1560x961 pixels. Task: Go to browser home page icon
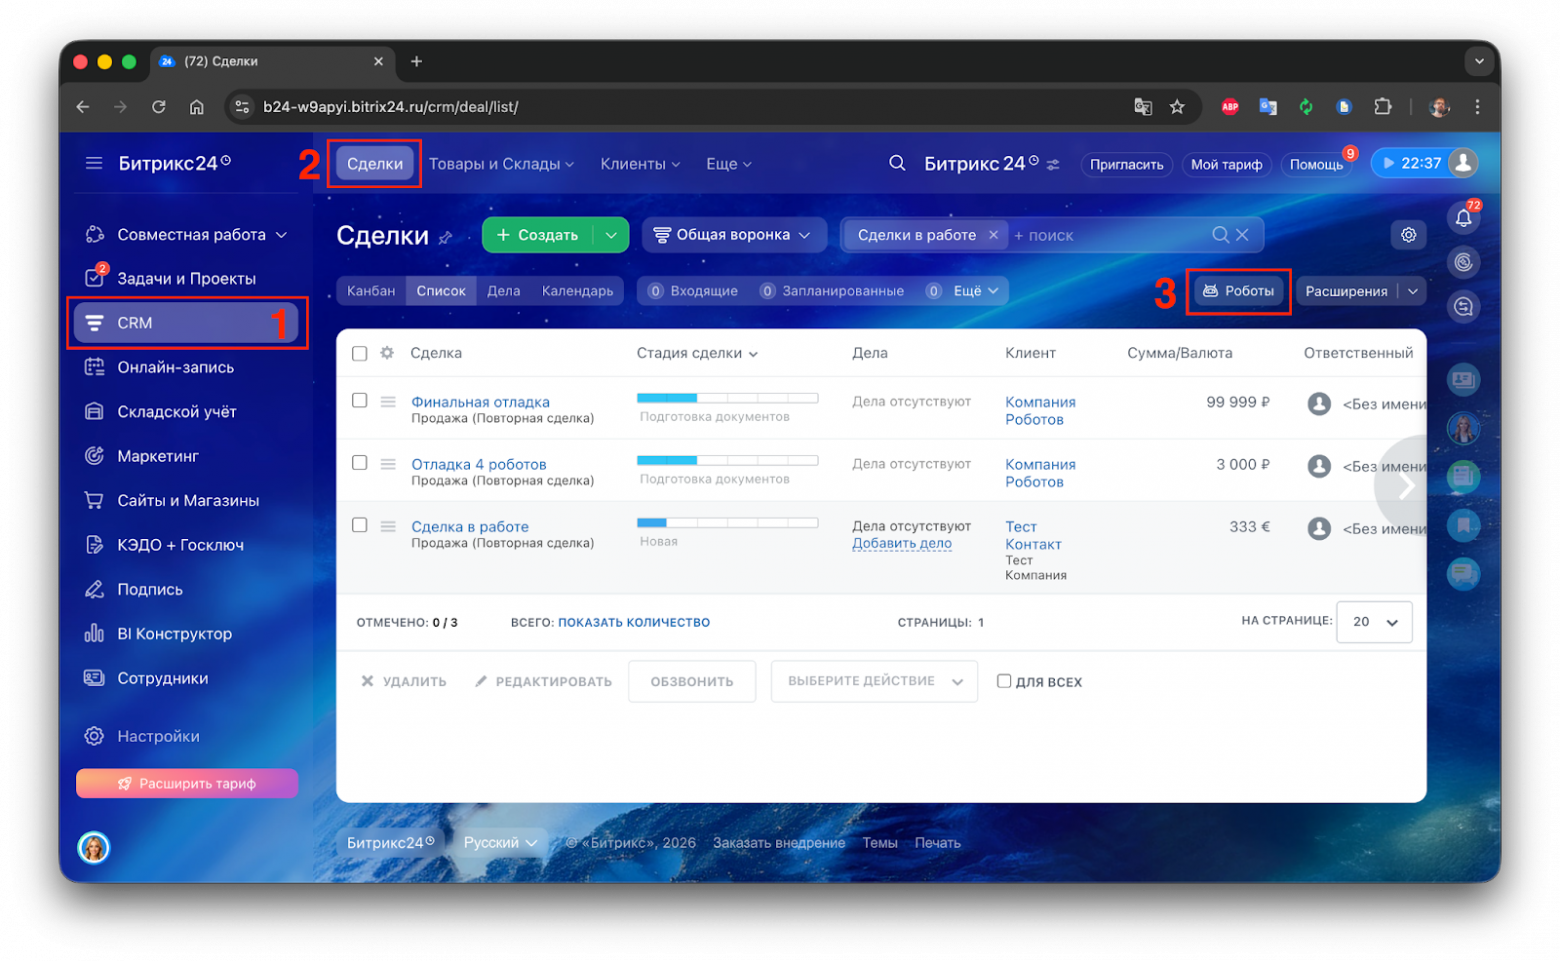point(197,107)
